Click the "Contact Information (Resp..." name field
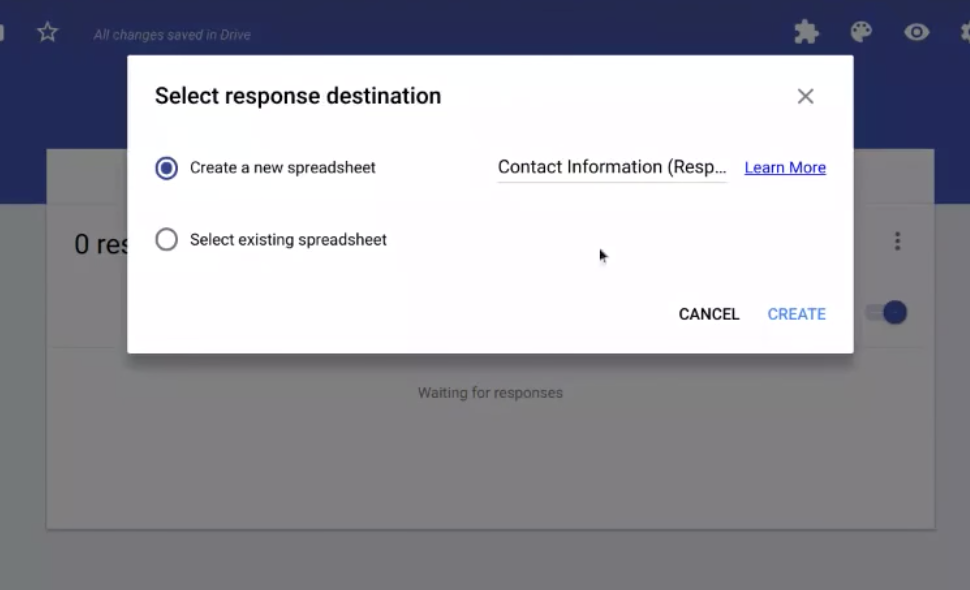The image size is (970, 590). 611,167
